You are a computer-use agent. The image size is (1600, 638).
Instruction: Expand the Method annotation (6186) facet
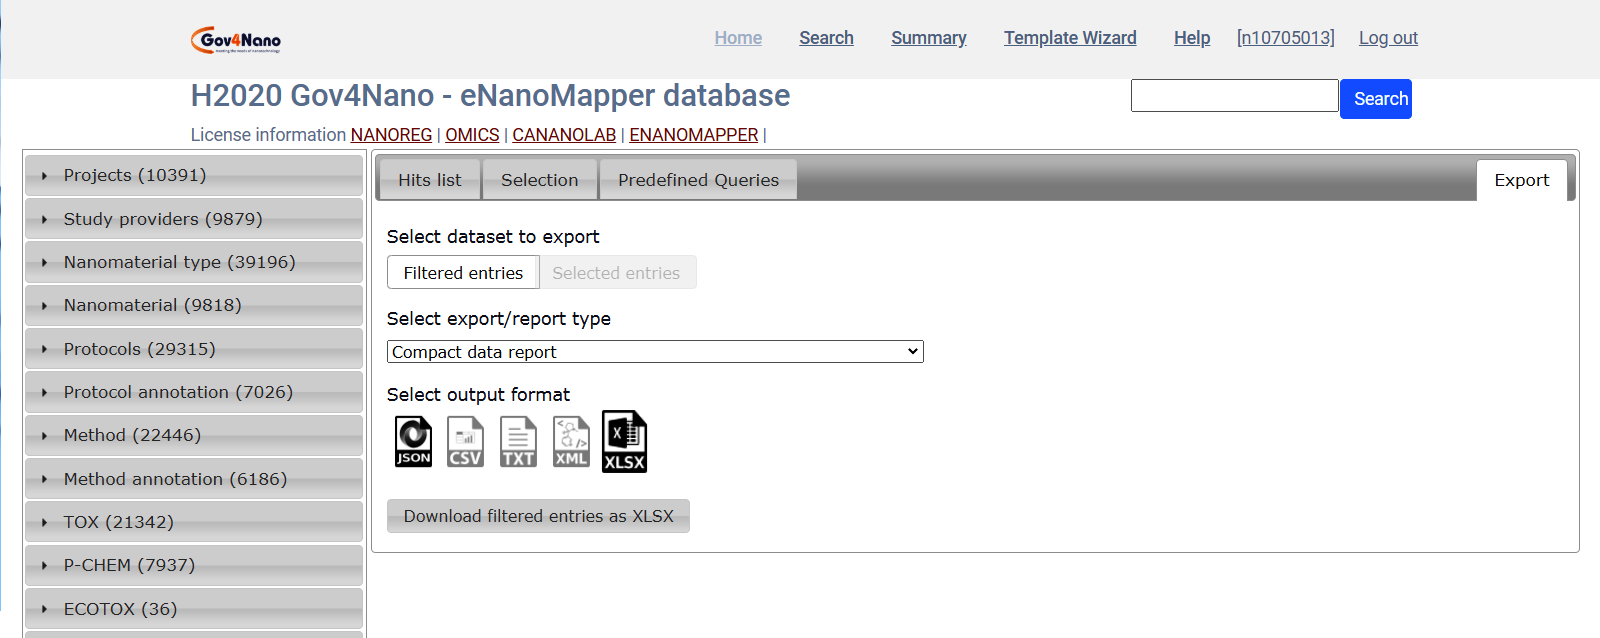(x=194, y=479)
